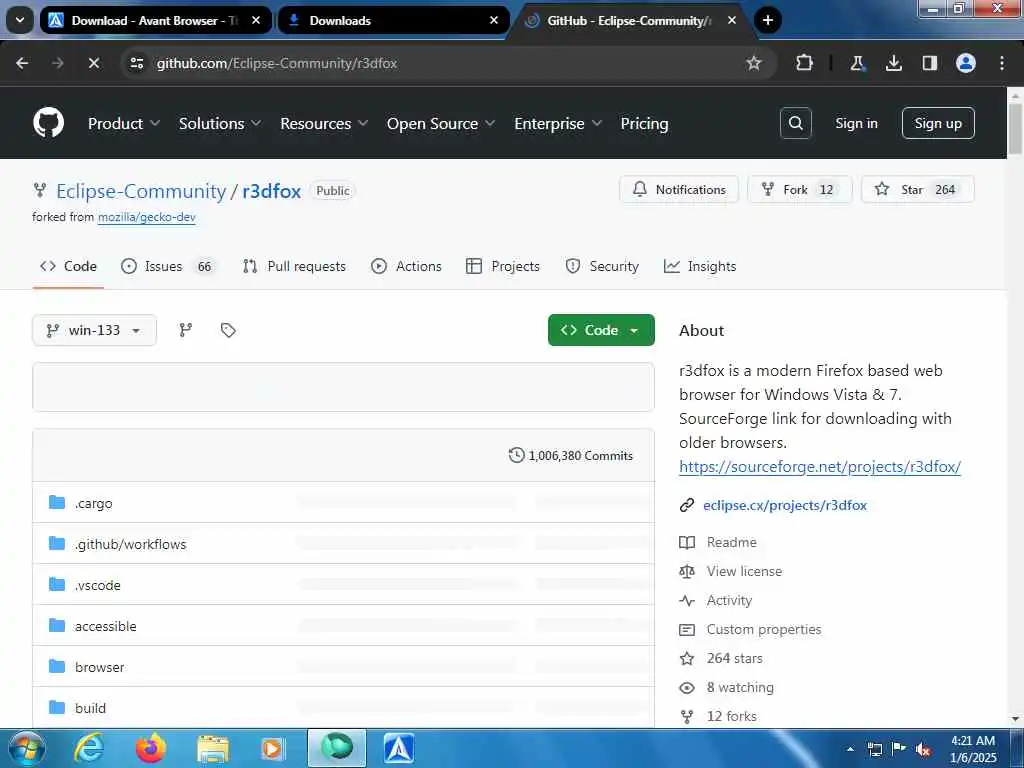Click the Notifications button
The width and height of the screenshot is (1024, 768).
pos(679,189)
